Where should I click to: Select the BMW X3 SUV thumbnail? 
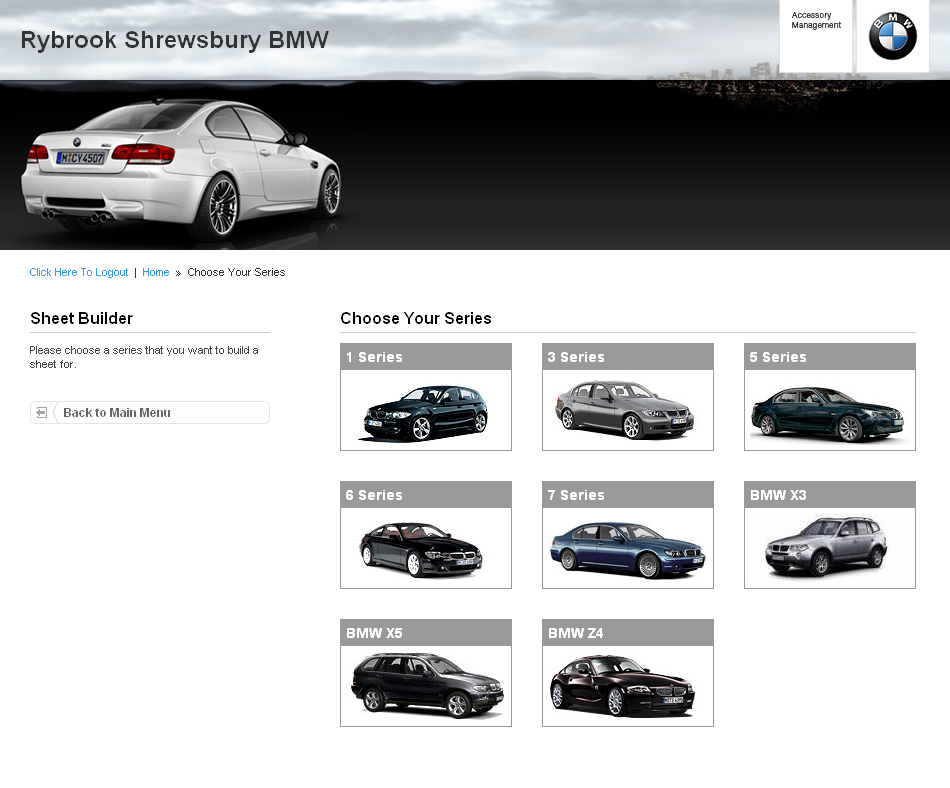coord(829,547)
